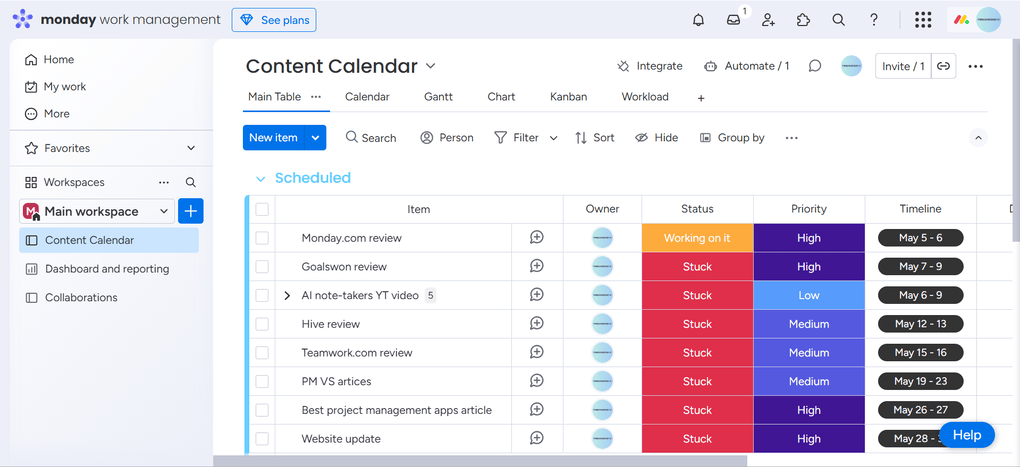Screen dimensions: 1020x467
Task: Open updates for AI note-takers YT video
Action: click(537, 295)
